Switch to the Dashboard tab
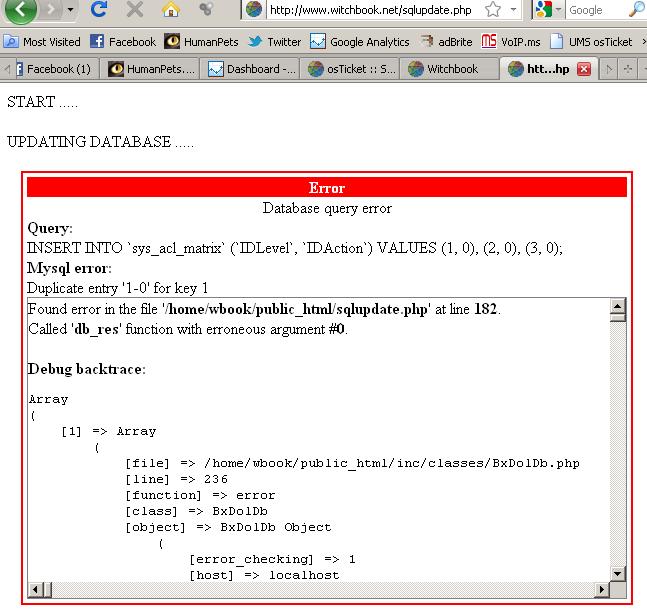 pyautogui.click(x=250, y=69)
